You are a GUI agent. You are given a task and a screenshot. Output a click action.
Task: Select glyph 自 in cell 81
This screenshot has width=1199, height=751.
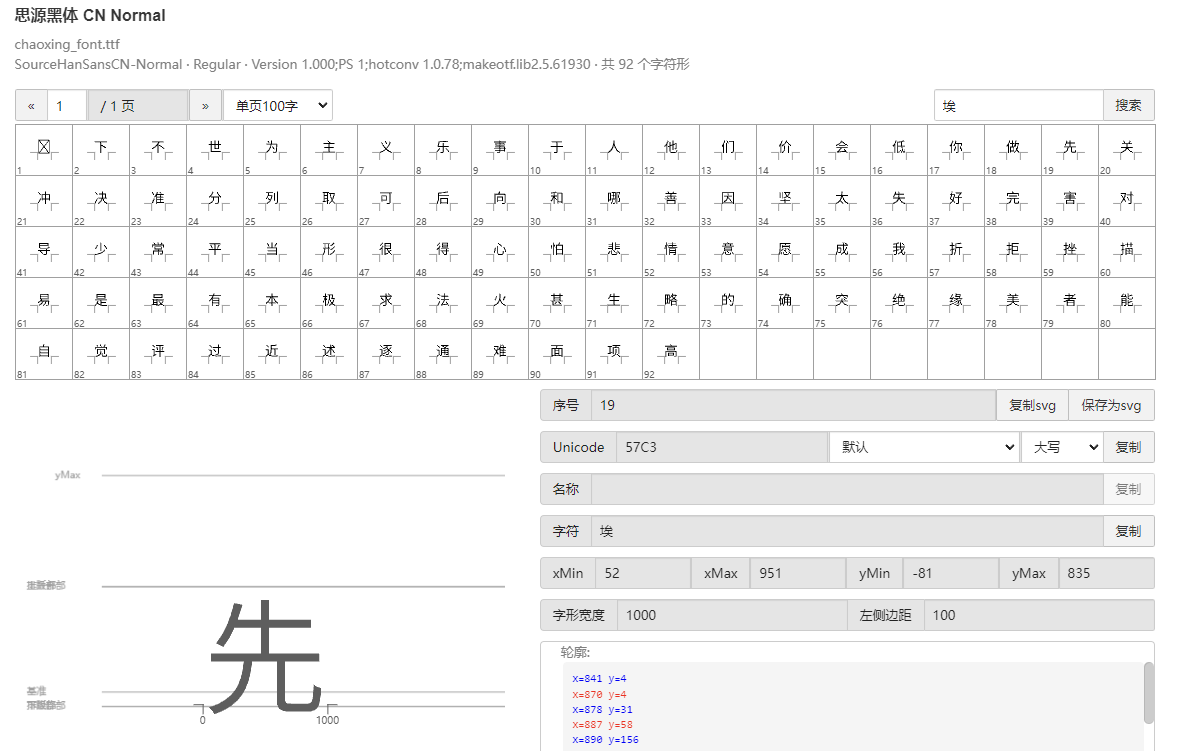tap(44, 355)
